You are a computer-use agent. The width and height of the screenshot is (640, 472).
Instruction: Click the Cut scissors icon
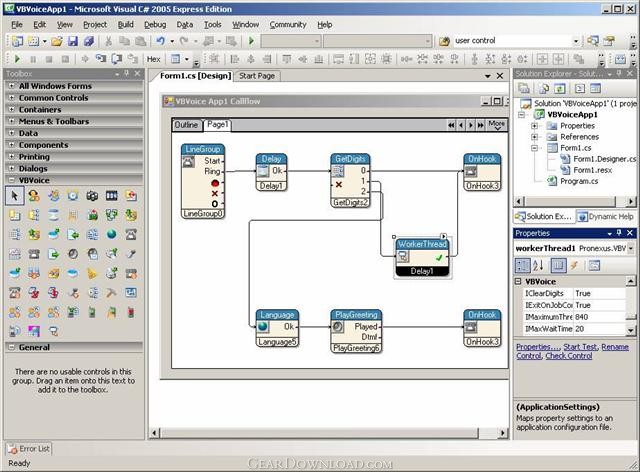pos(107,41)
